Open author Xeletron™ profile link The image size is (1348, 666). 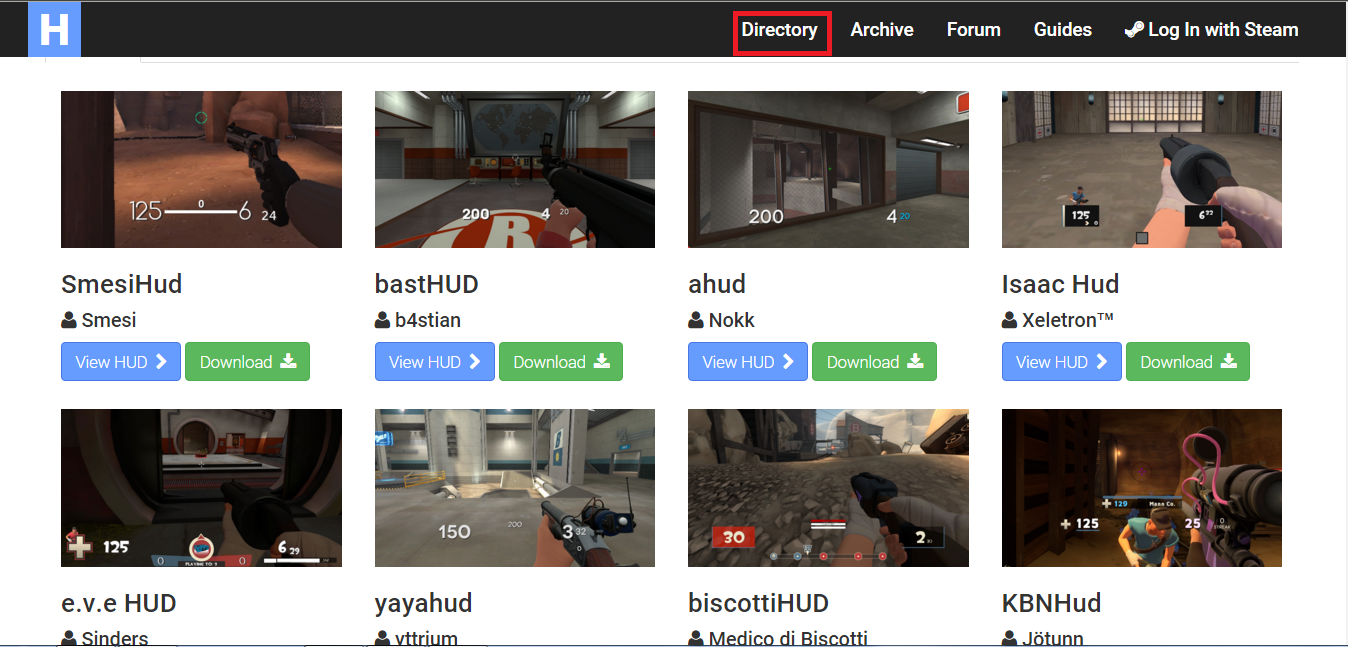click(x=1068, y=320)
